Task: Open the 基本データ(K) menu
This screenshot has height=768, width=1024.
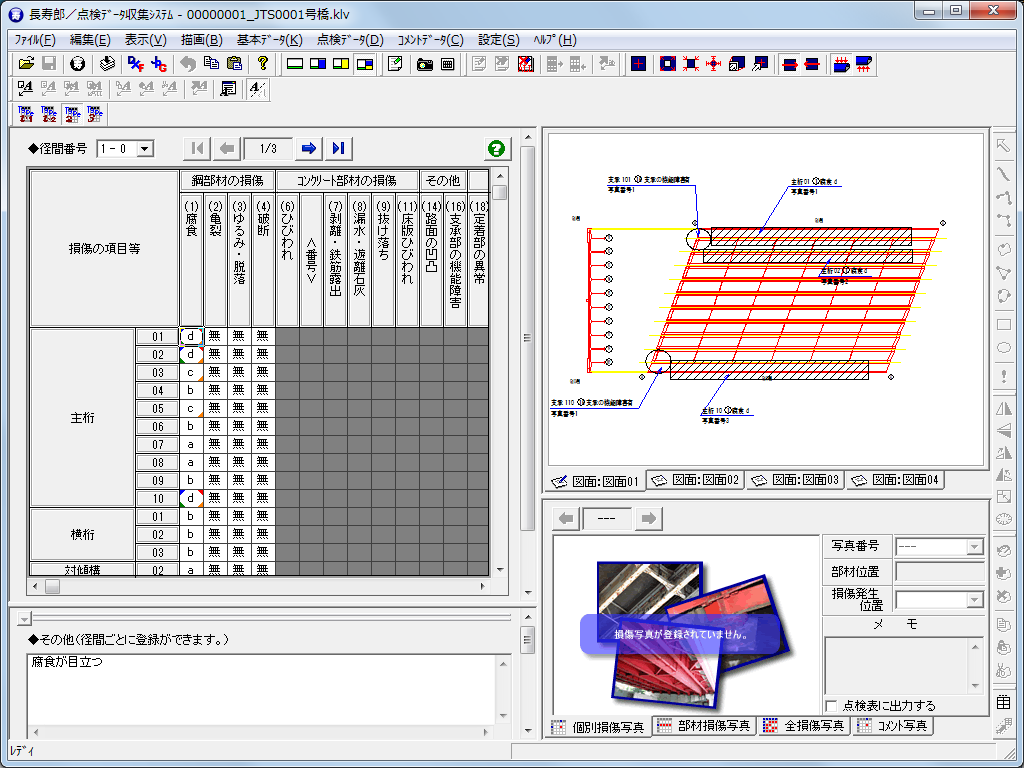Action: 269,40
